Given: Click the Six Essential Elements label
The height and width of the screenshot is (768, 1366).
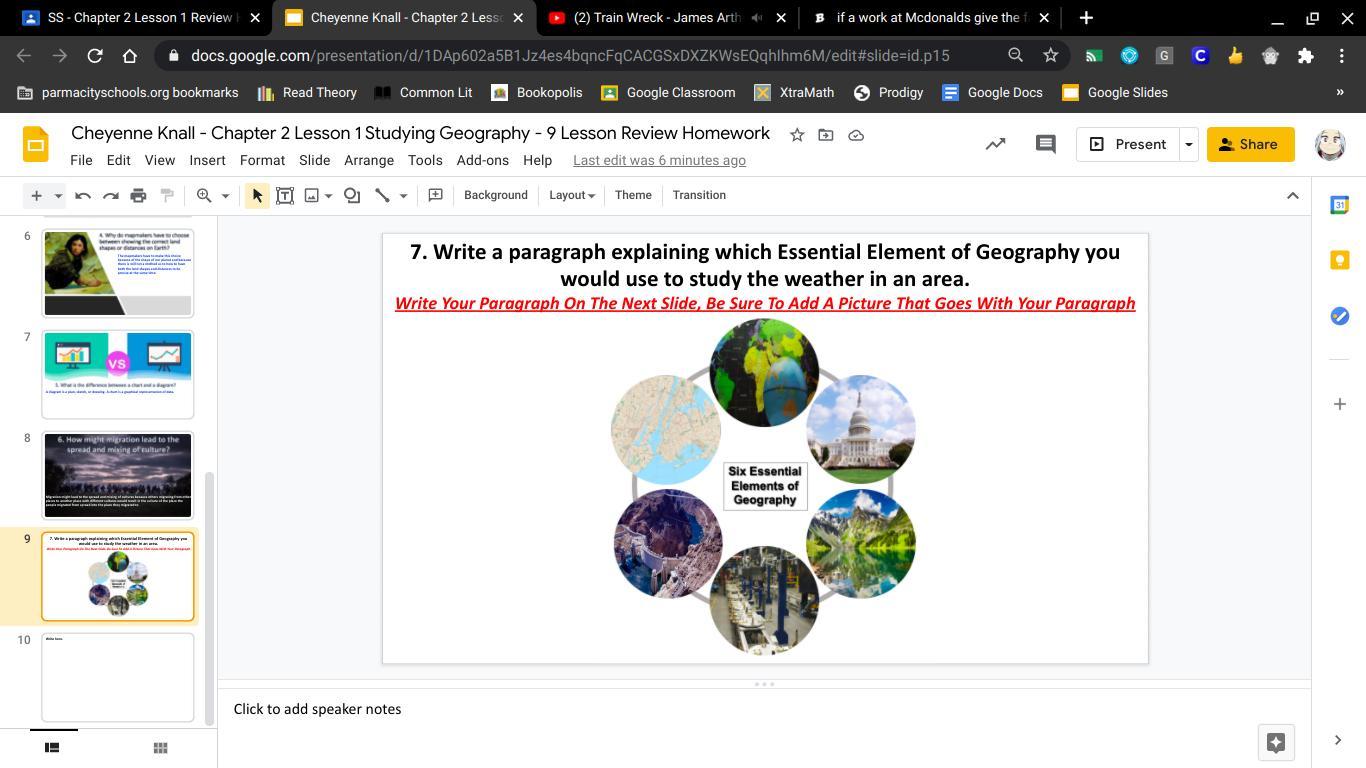Looking at the screenshot, I should [765, 486].
